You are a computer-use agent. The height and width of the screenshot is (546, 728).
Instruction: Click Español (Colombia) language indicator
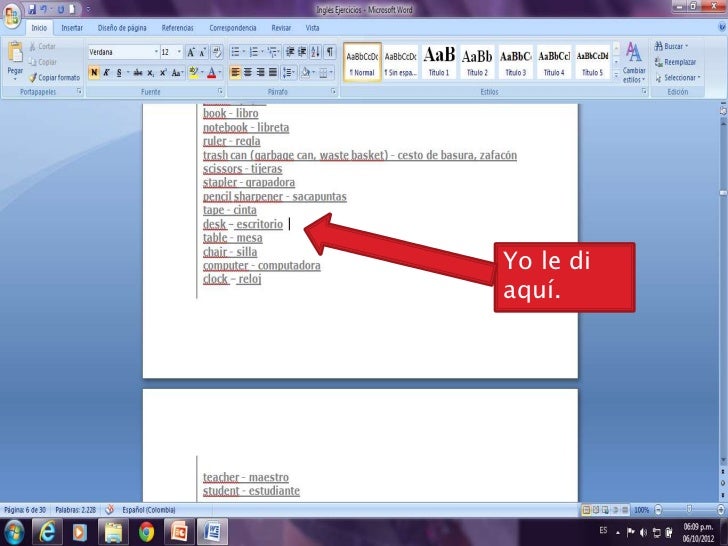click(149, 510)
